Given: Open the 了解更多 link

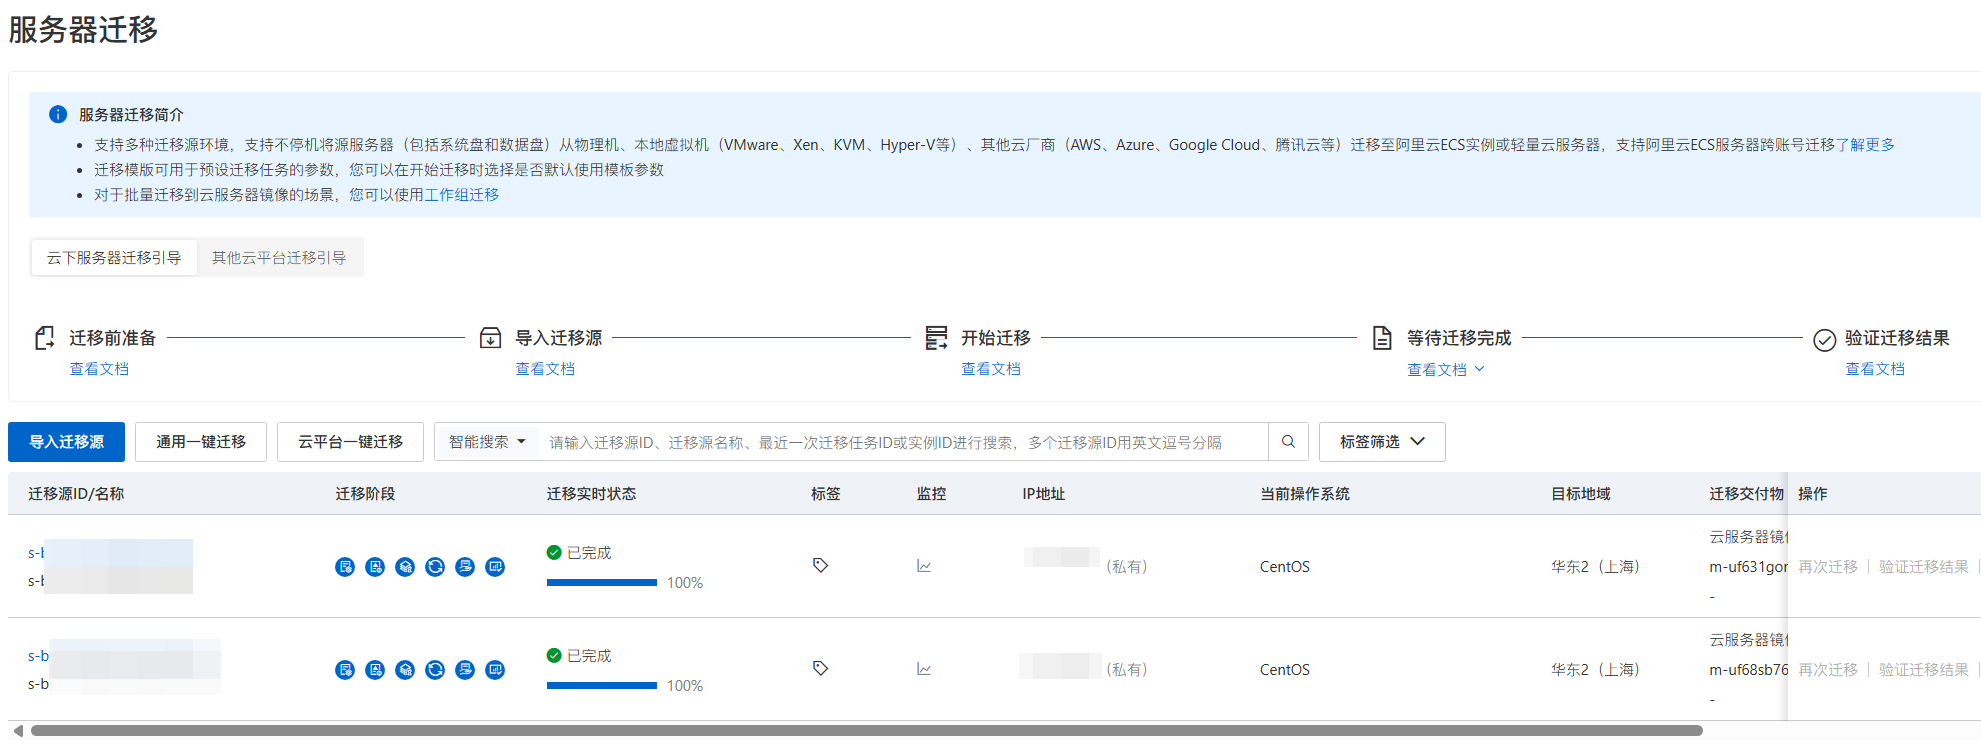Looking at the screenshot, I should coord(1865,145).
